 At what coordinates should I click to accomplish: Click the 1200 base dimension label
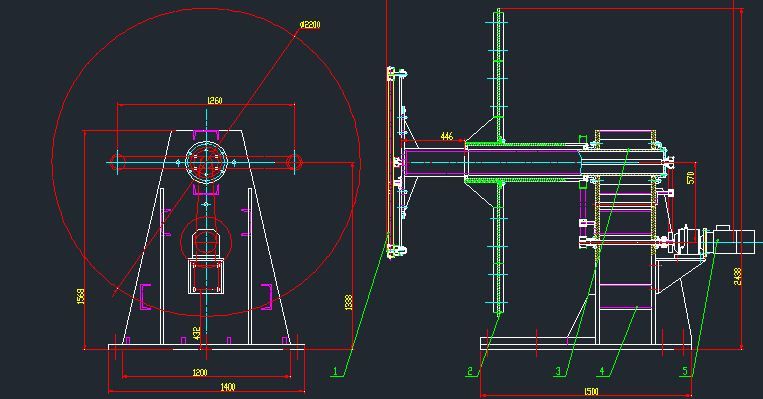200,373
